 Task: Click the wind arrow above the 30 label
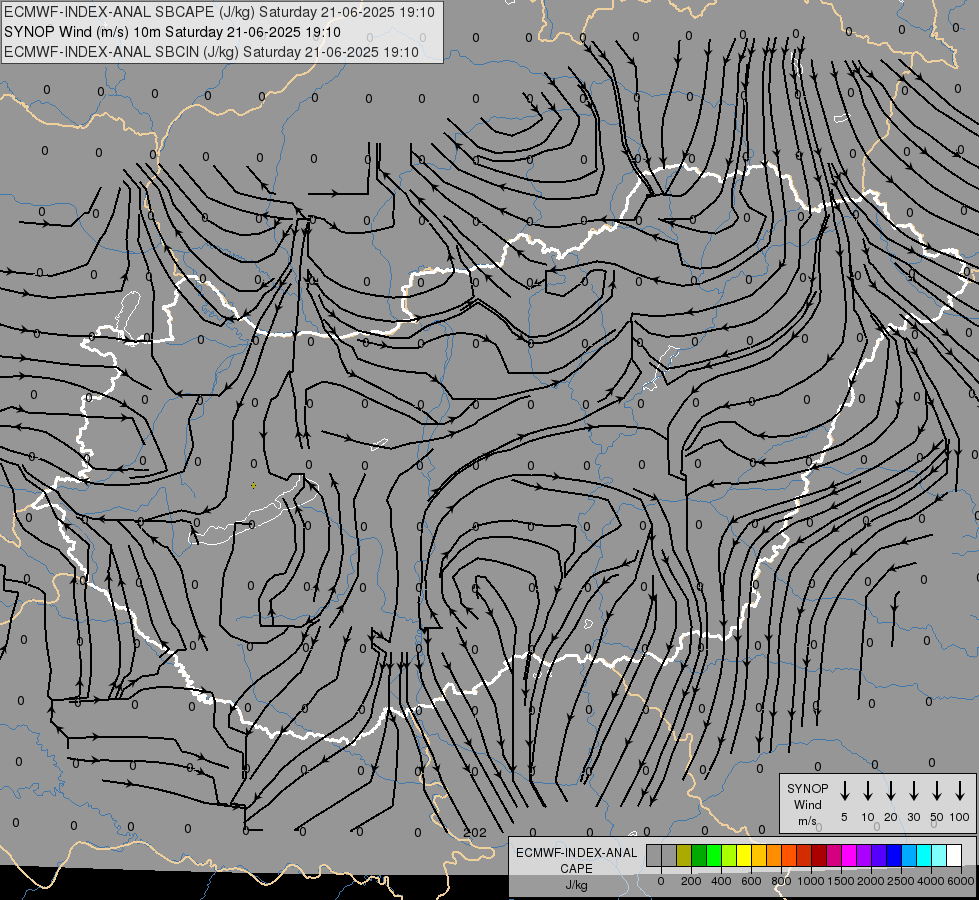913,791
